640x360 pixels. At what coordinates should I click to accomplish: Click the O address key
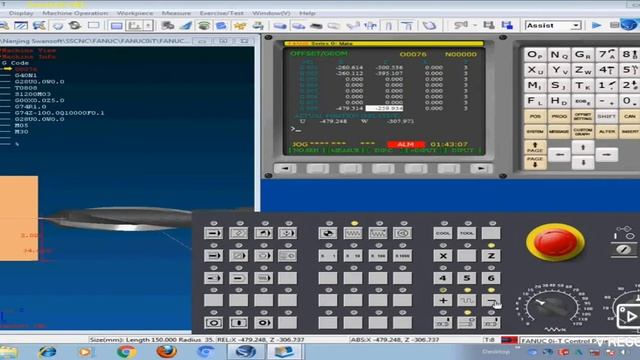click(535, 55)
